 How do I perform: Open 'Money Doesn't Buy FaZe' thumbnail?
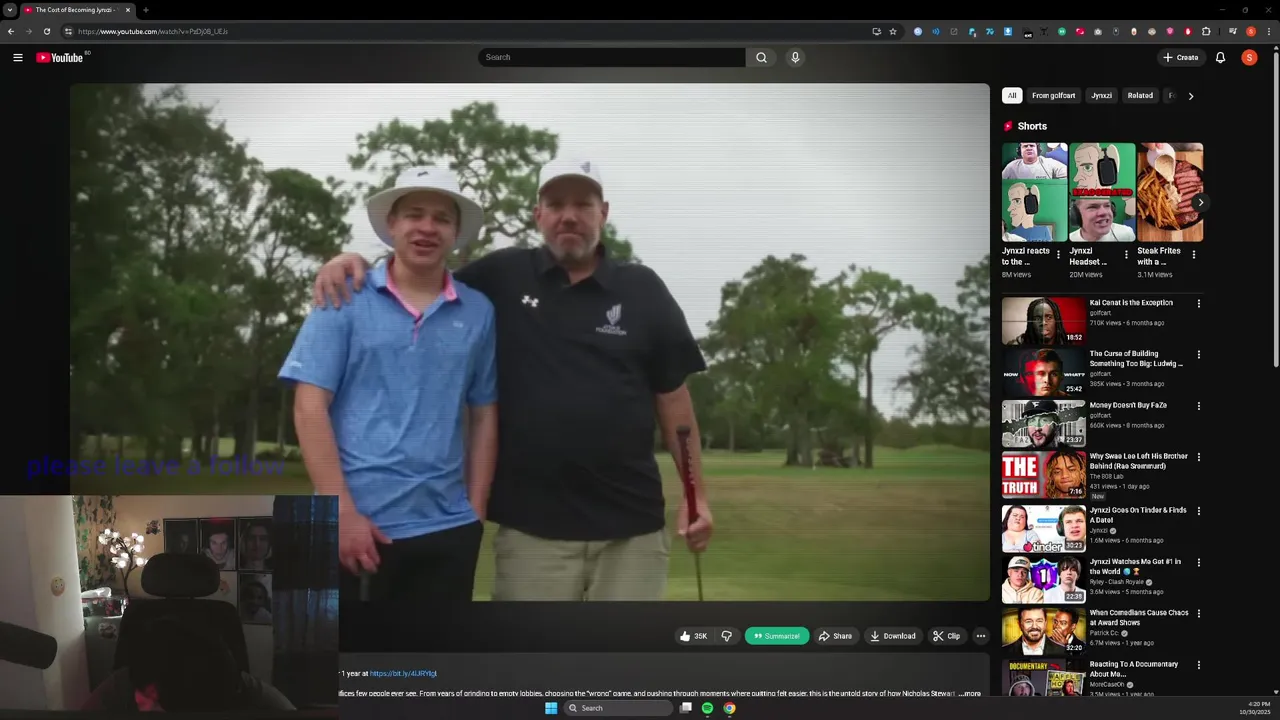point(1043,423)
